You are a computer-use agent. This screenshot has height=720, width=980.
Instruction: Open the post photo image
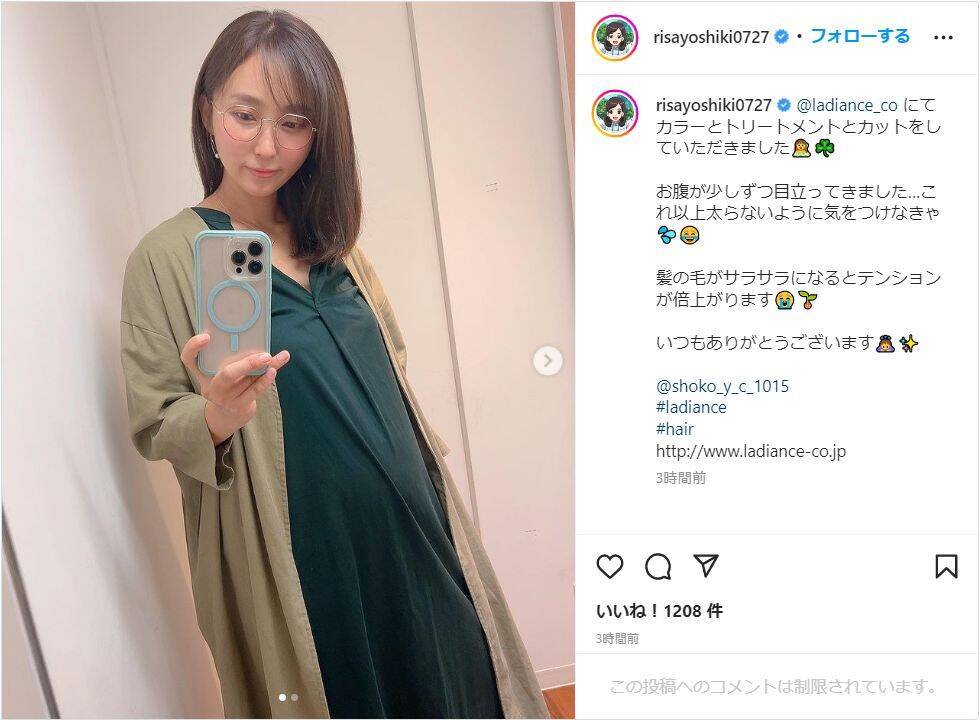point(288,360)
